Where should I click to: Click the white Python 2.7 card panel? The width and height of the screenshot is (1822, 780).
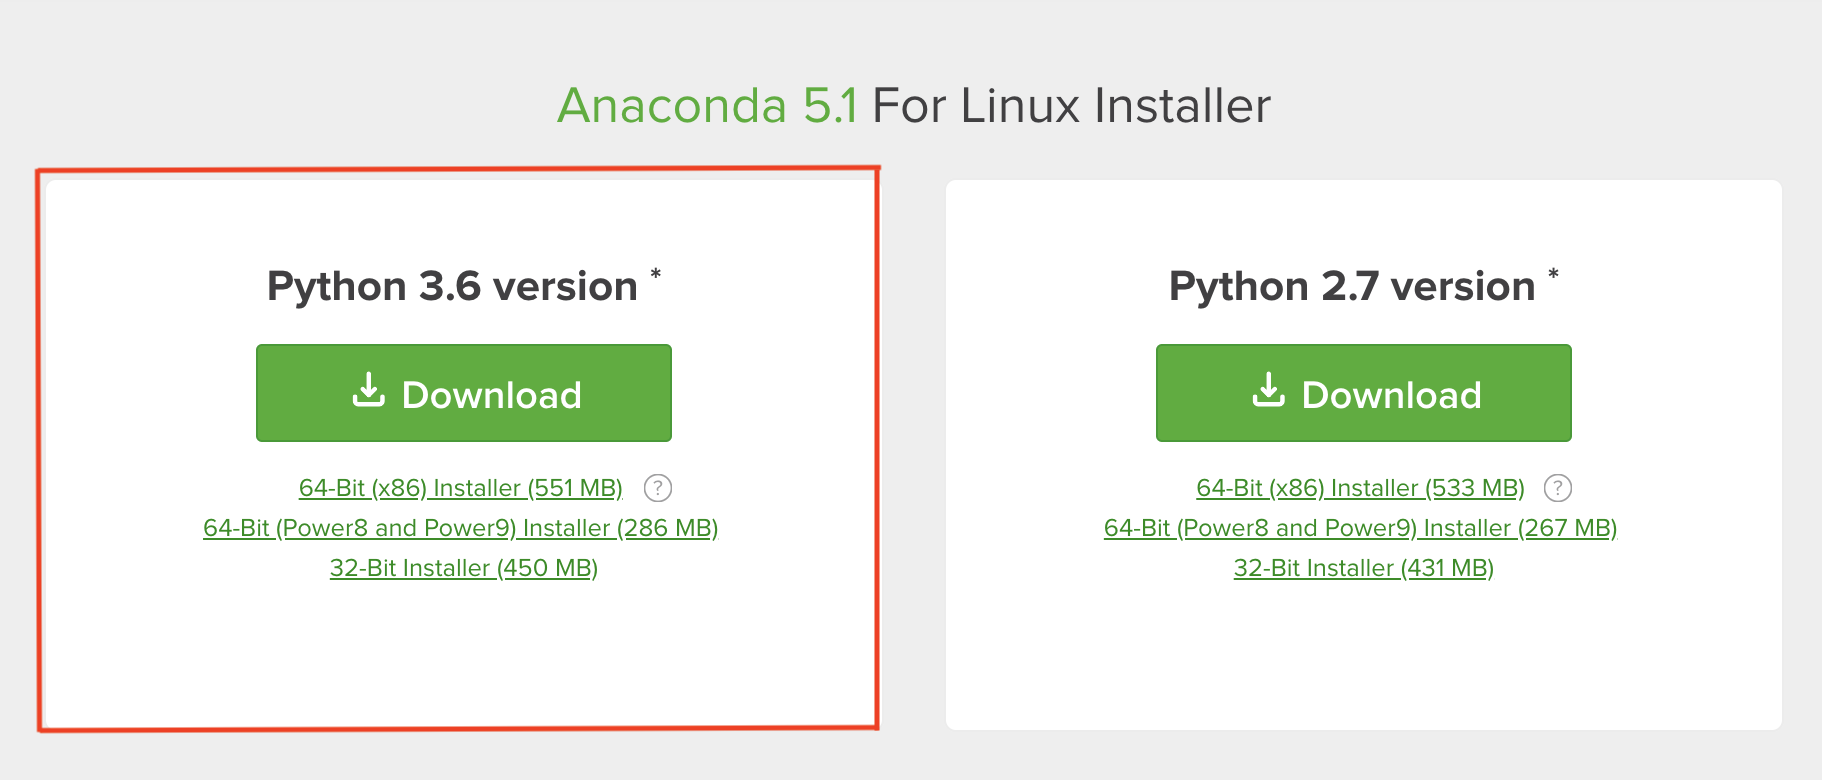point(1364,660)
